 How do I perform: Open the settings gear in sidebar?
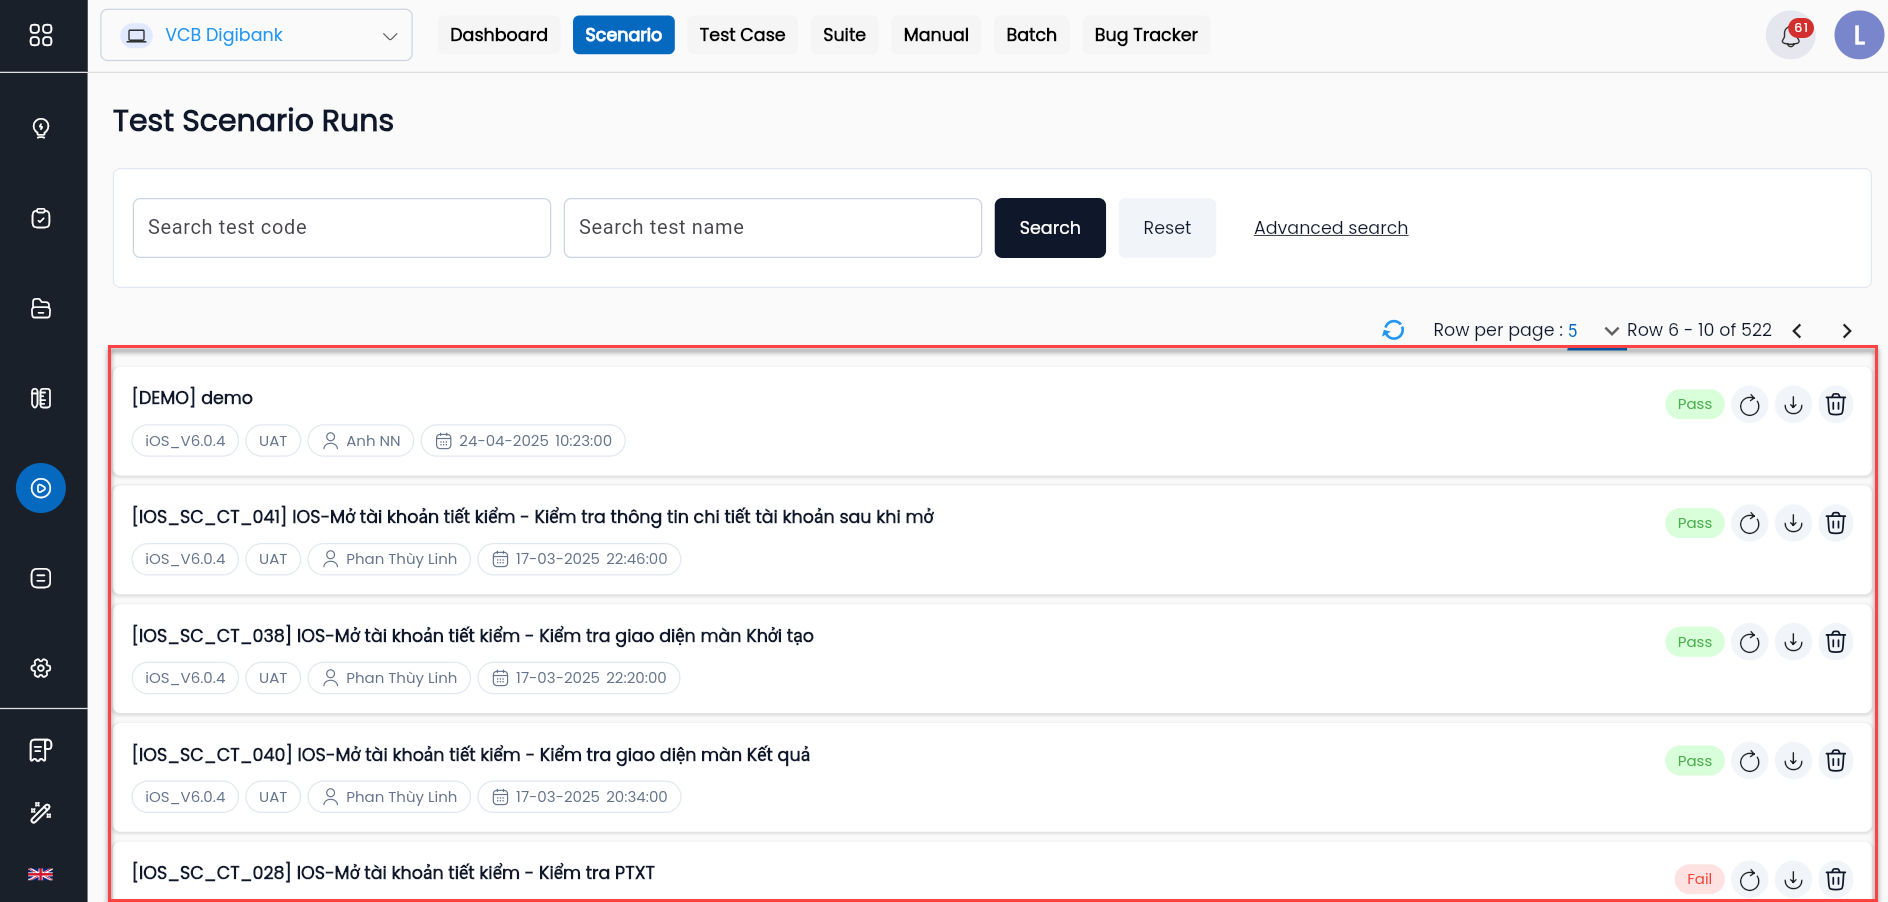click(41, 668)
